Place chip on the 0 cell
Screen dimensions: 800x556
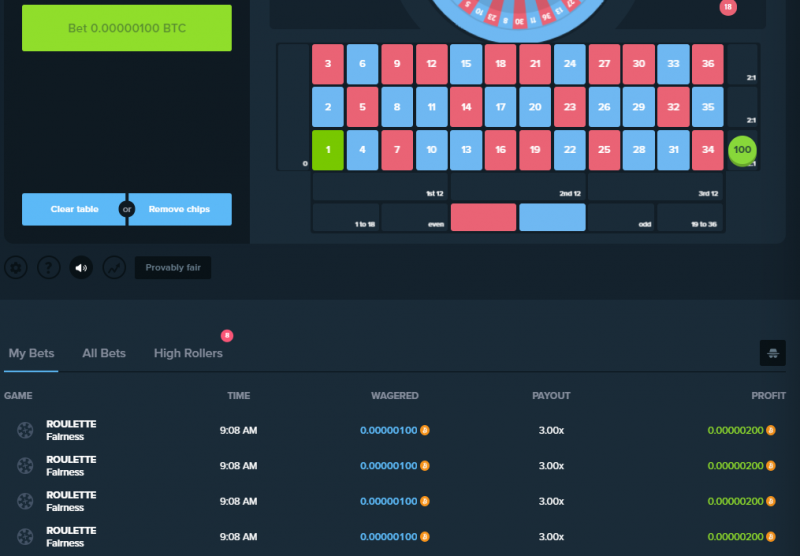(294, 107)
